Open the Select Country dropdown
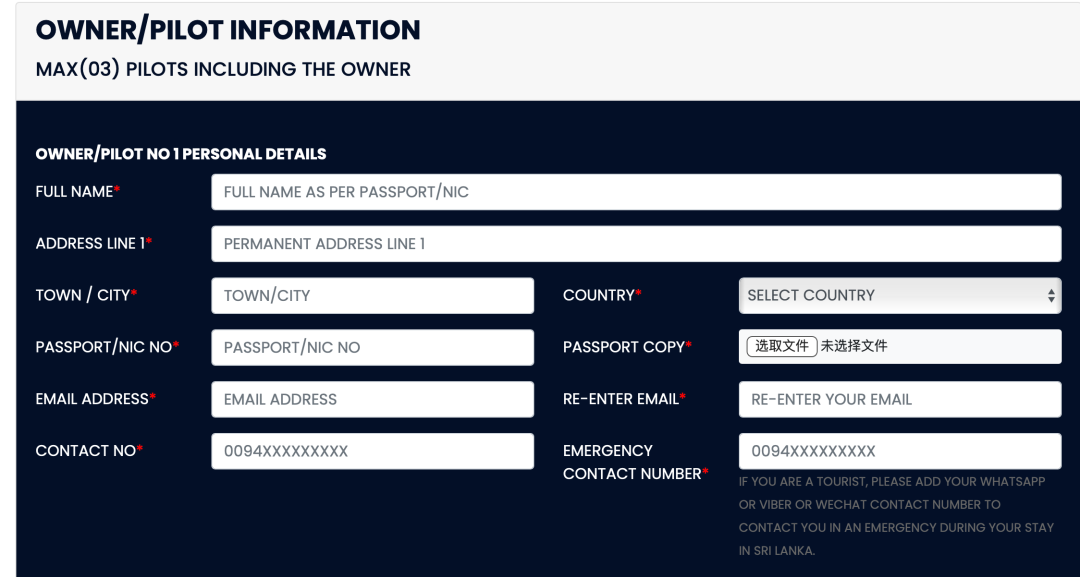This screenshot has width=1080, height=577. [900, 295]
